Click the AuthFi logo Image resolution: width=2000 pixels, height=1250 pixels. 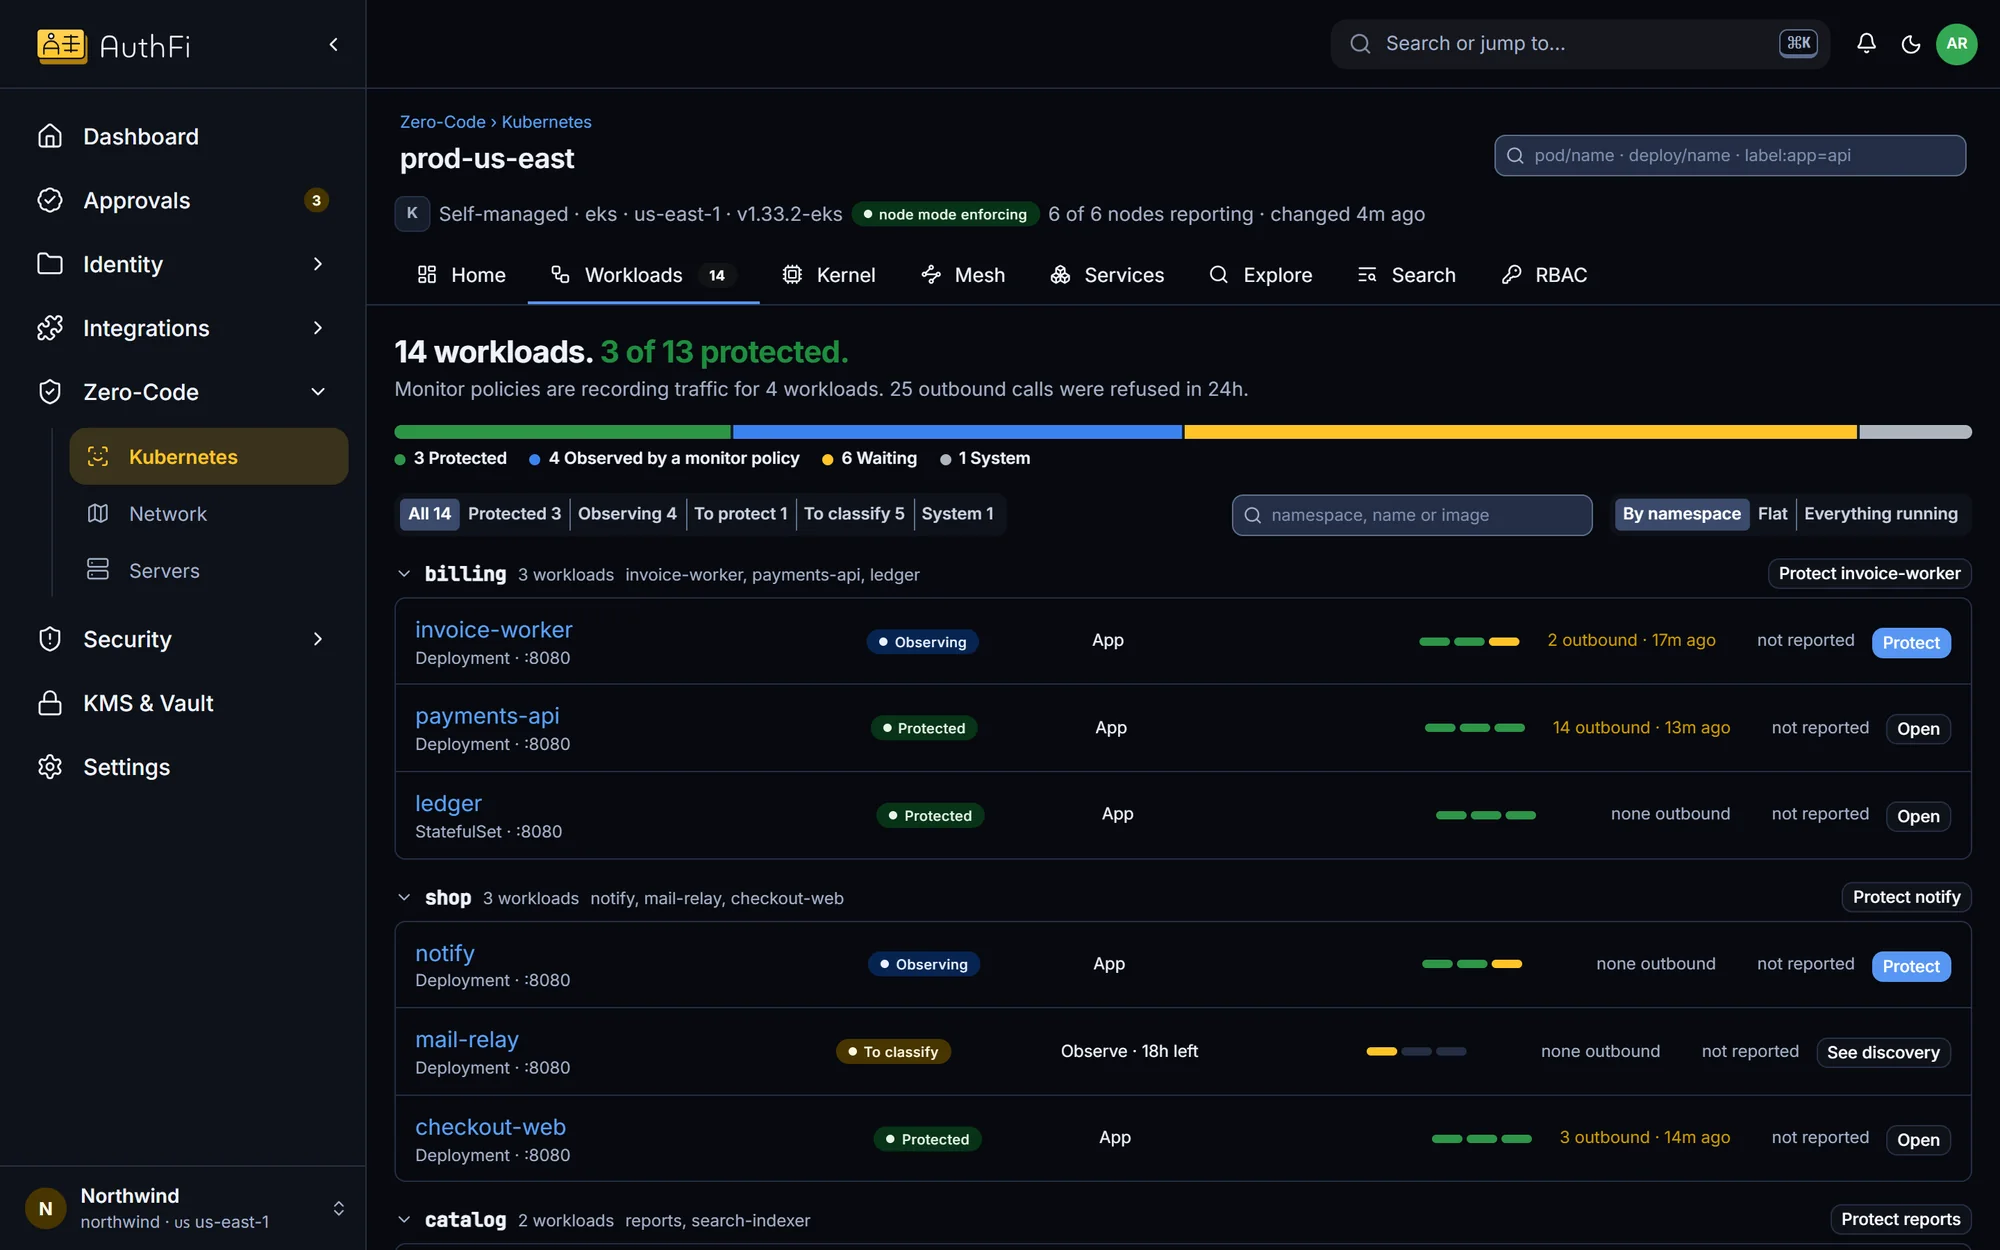(x=114, y=45)
